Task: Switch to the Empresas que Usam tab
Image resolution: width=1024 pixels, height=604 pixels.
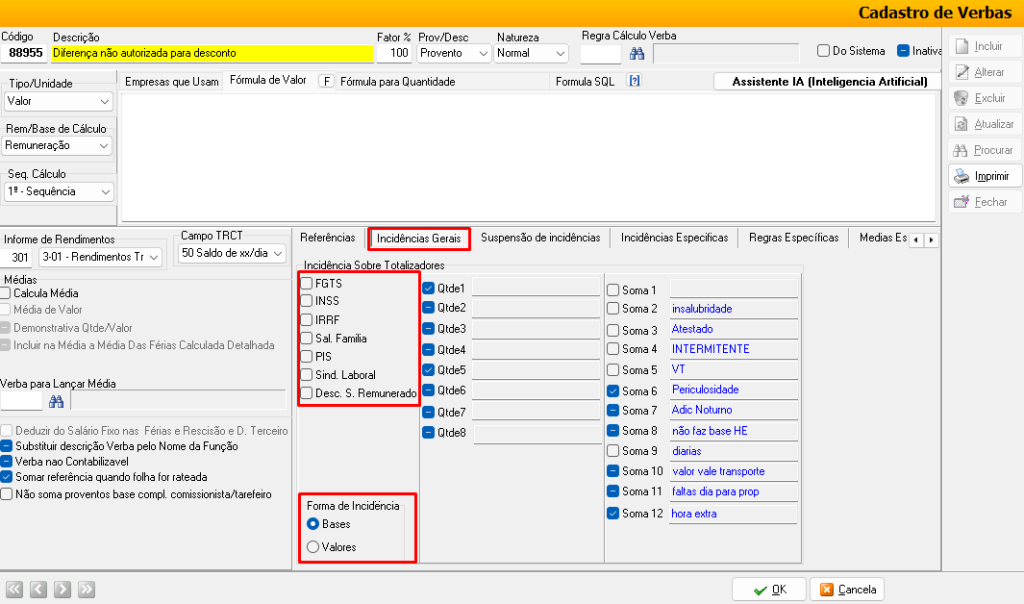Action: click(x=172, y=82)
